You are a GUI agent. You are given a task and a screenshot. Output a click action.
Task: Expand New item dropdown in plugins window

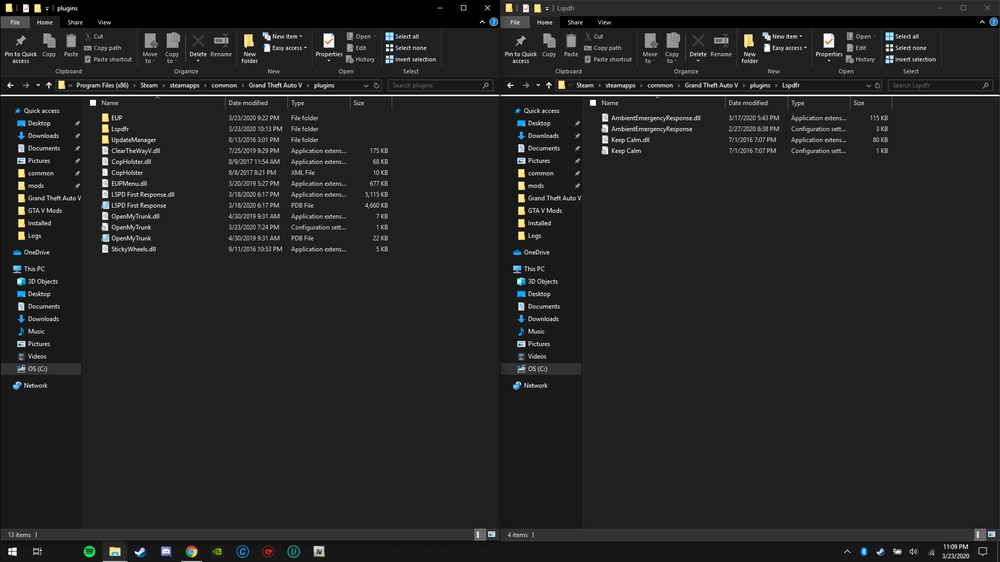[285, 36]
